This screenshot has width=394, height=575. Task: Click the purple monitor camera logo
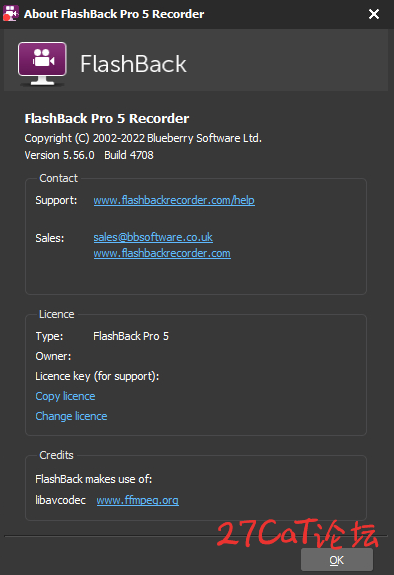click(x=42, y=64)
